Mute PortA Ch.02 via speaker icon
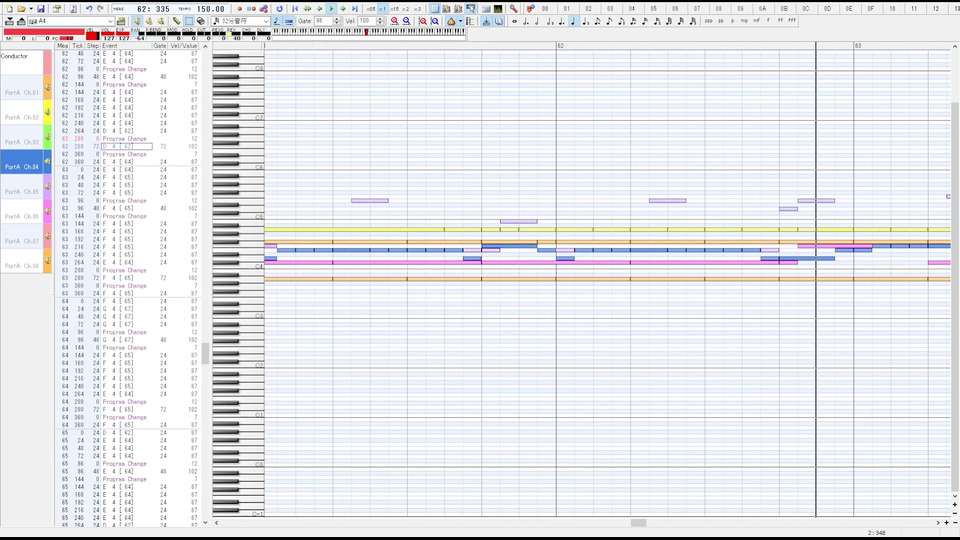The height and width of the screenshot is (540, 960). 47,113
